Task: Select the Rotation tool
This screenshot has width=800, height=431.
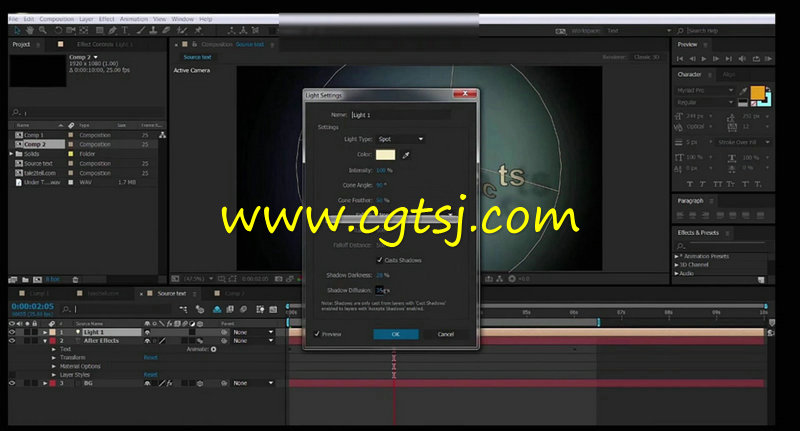Action: tap(58, 31)
